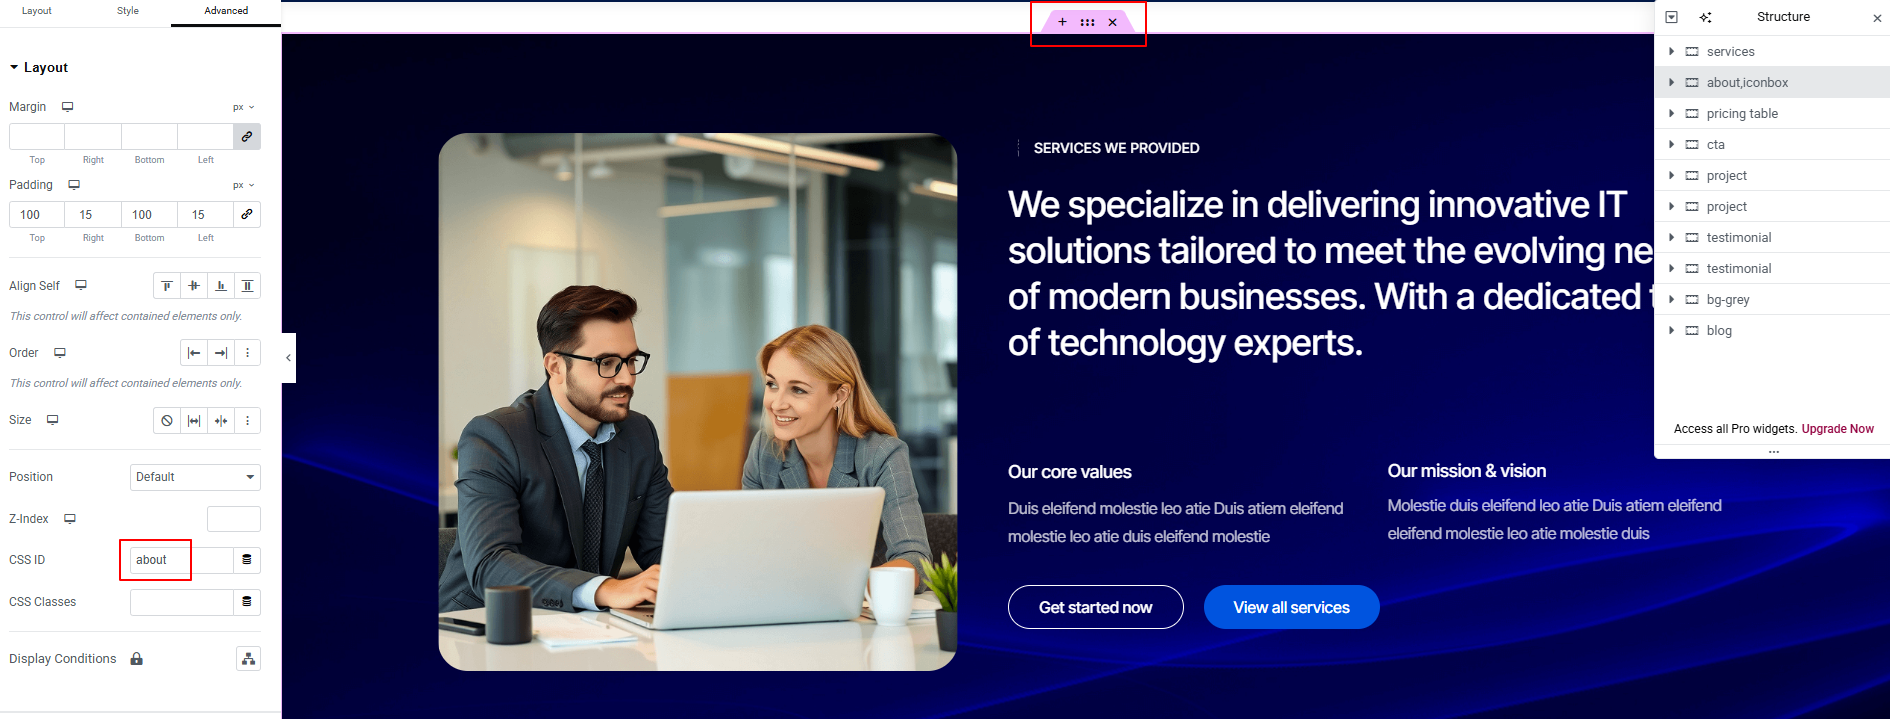Click the AI sparkle icon in Structure

tap(1705, 17)
